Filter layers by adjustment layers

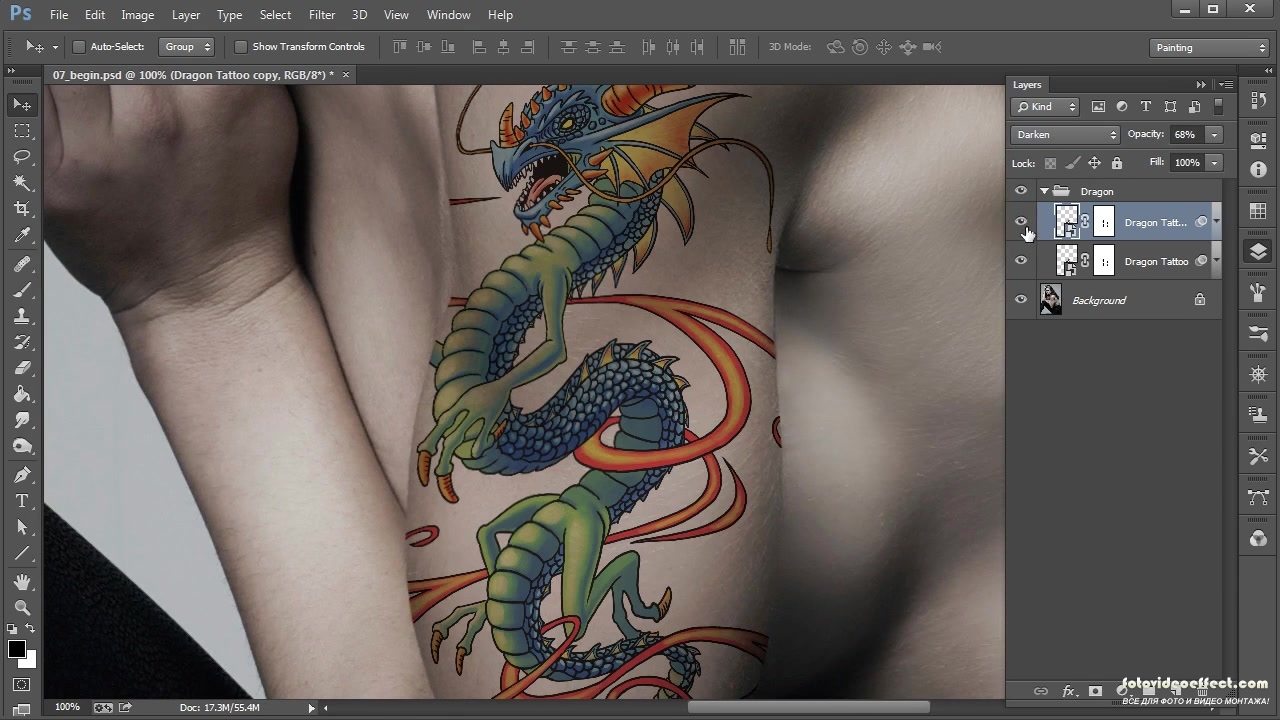[x=1122, y=107]
